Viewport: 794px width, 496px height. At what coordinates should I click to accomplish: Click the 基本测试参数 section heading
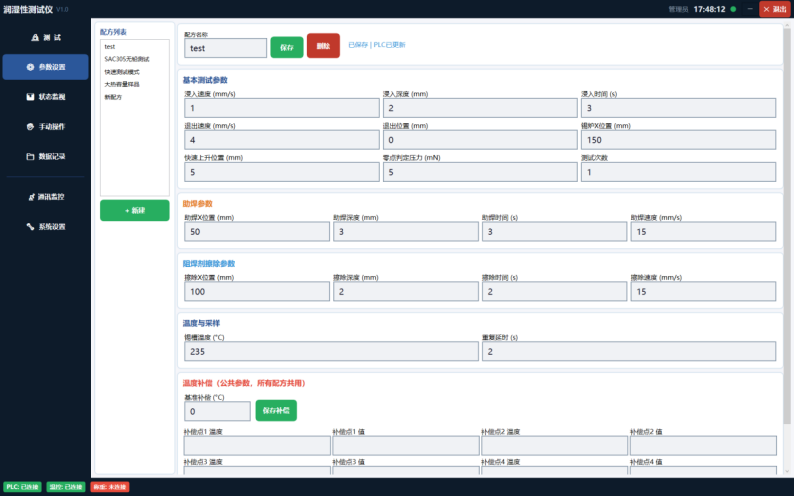(205, 80)
